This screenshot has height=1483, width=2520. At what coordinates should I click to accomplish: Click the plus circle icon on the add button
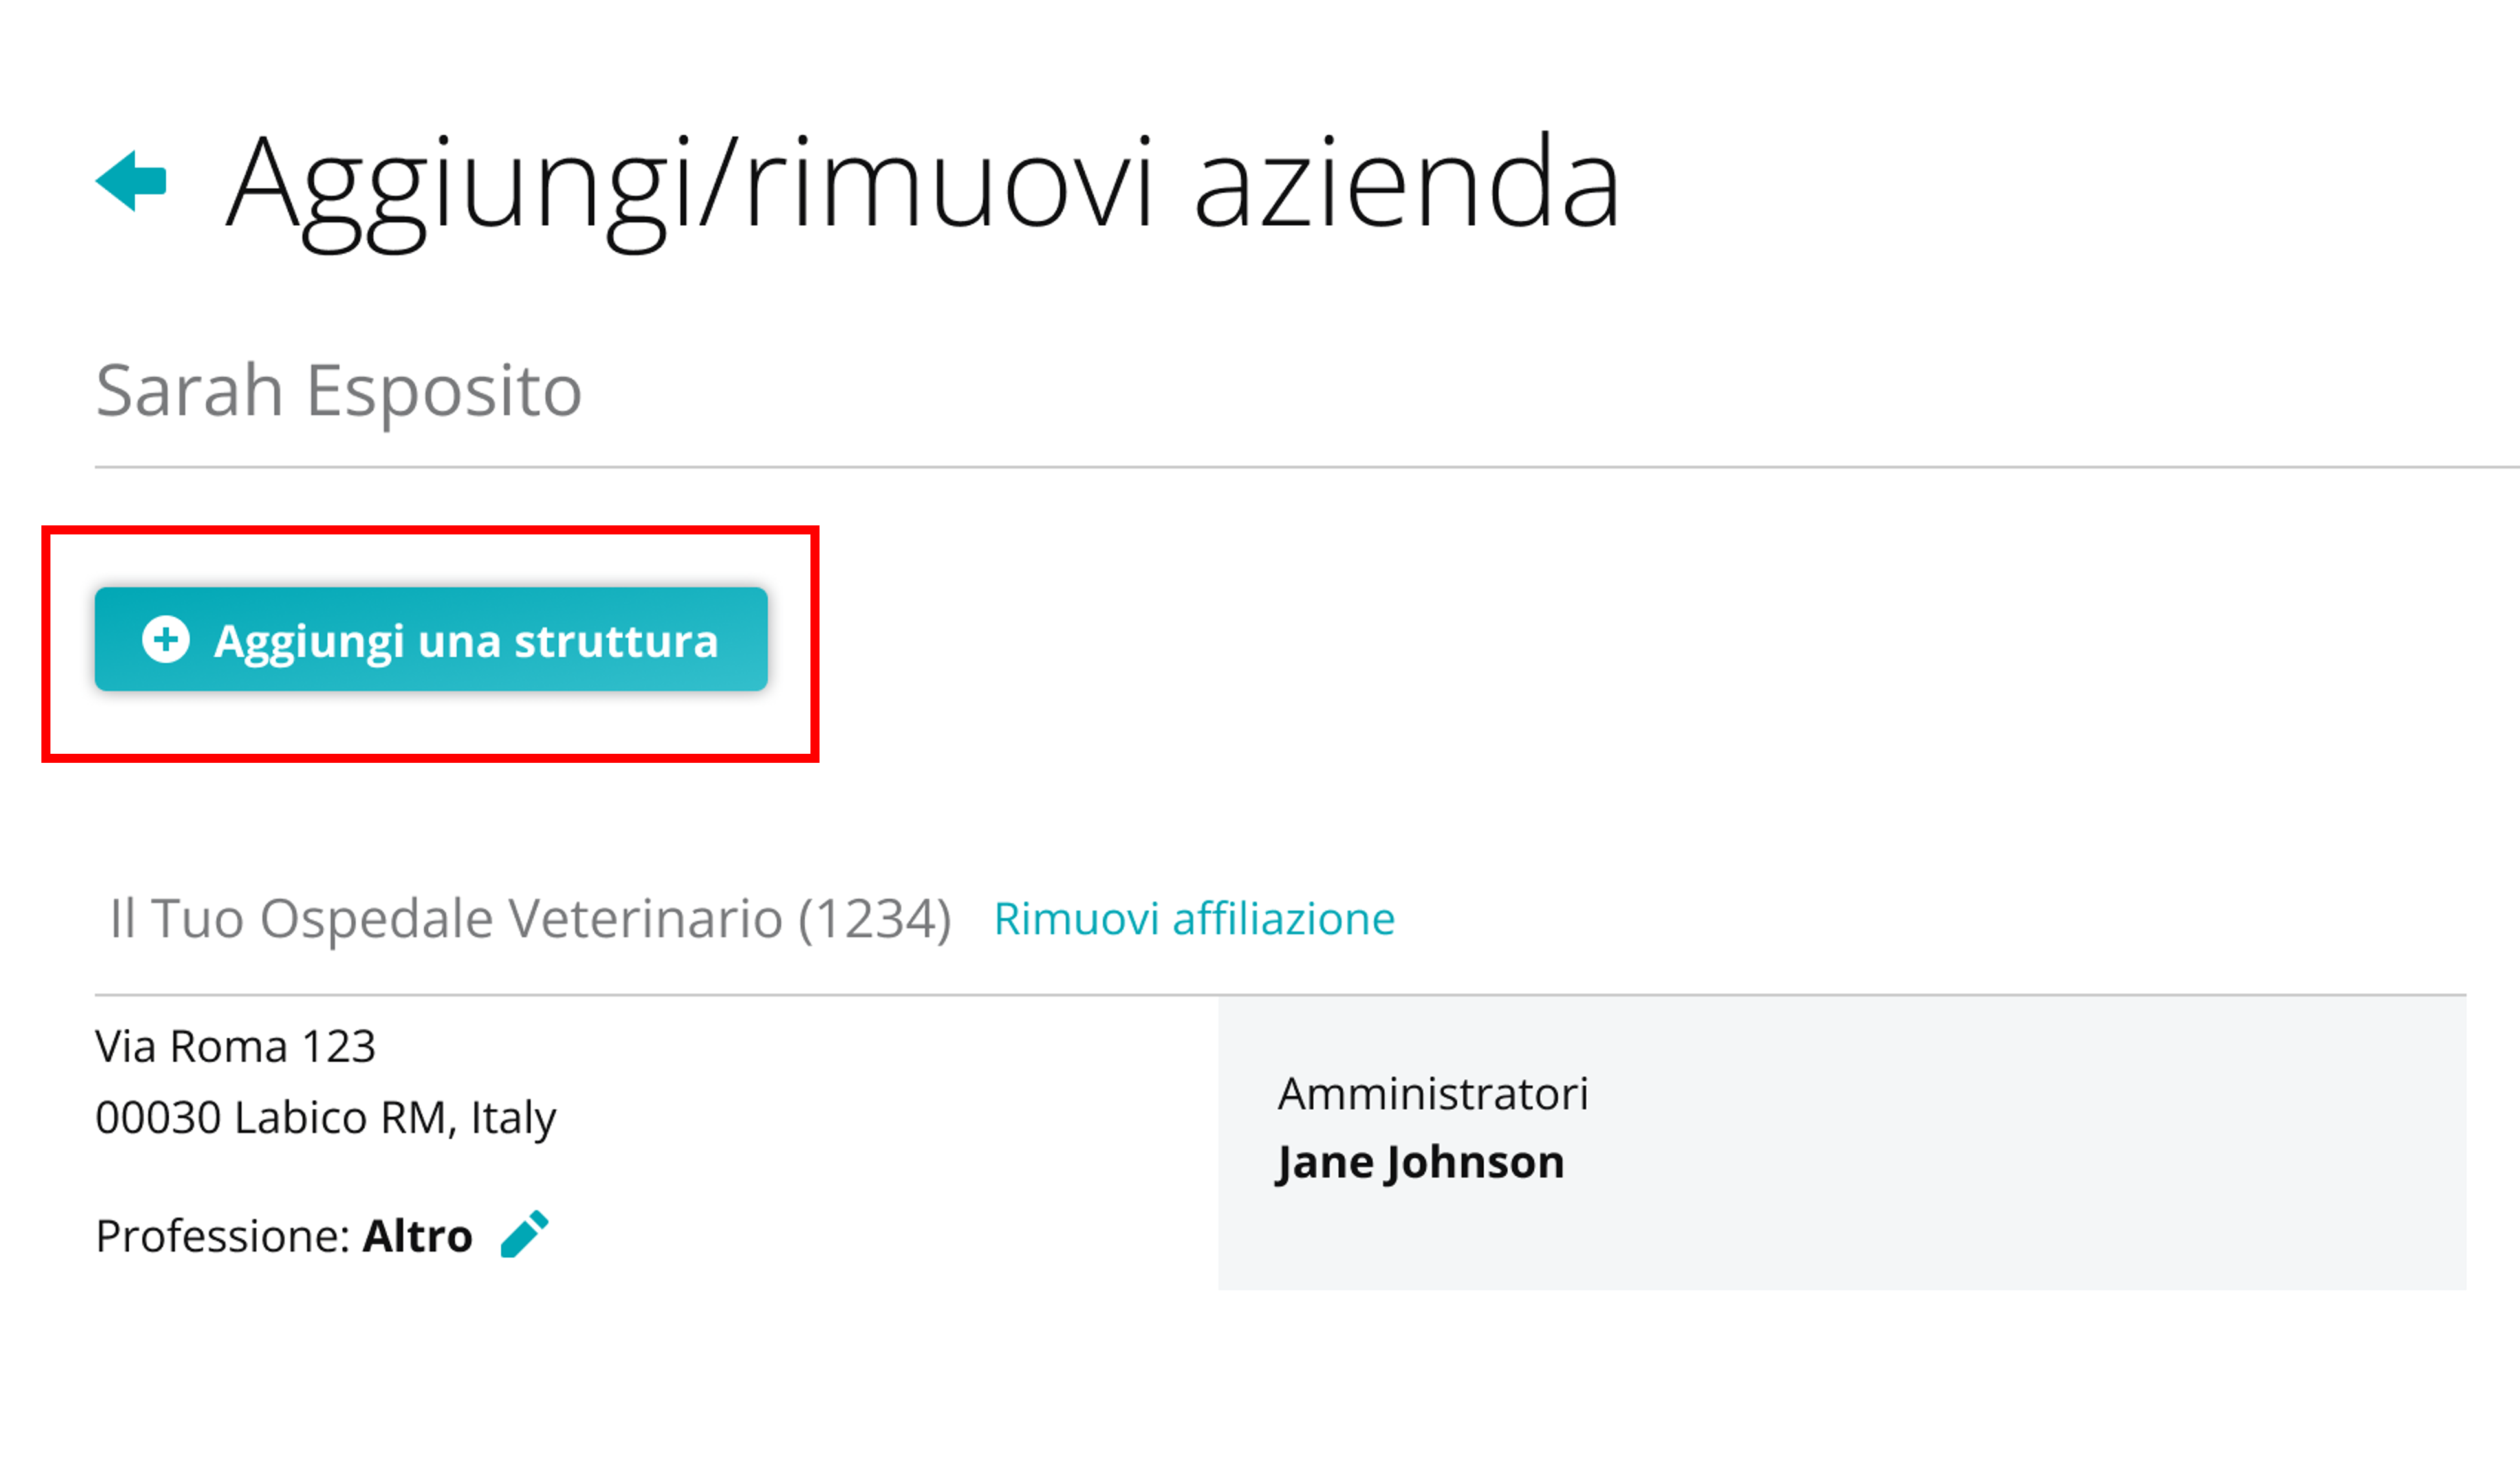[166, 639]
